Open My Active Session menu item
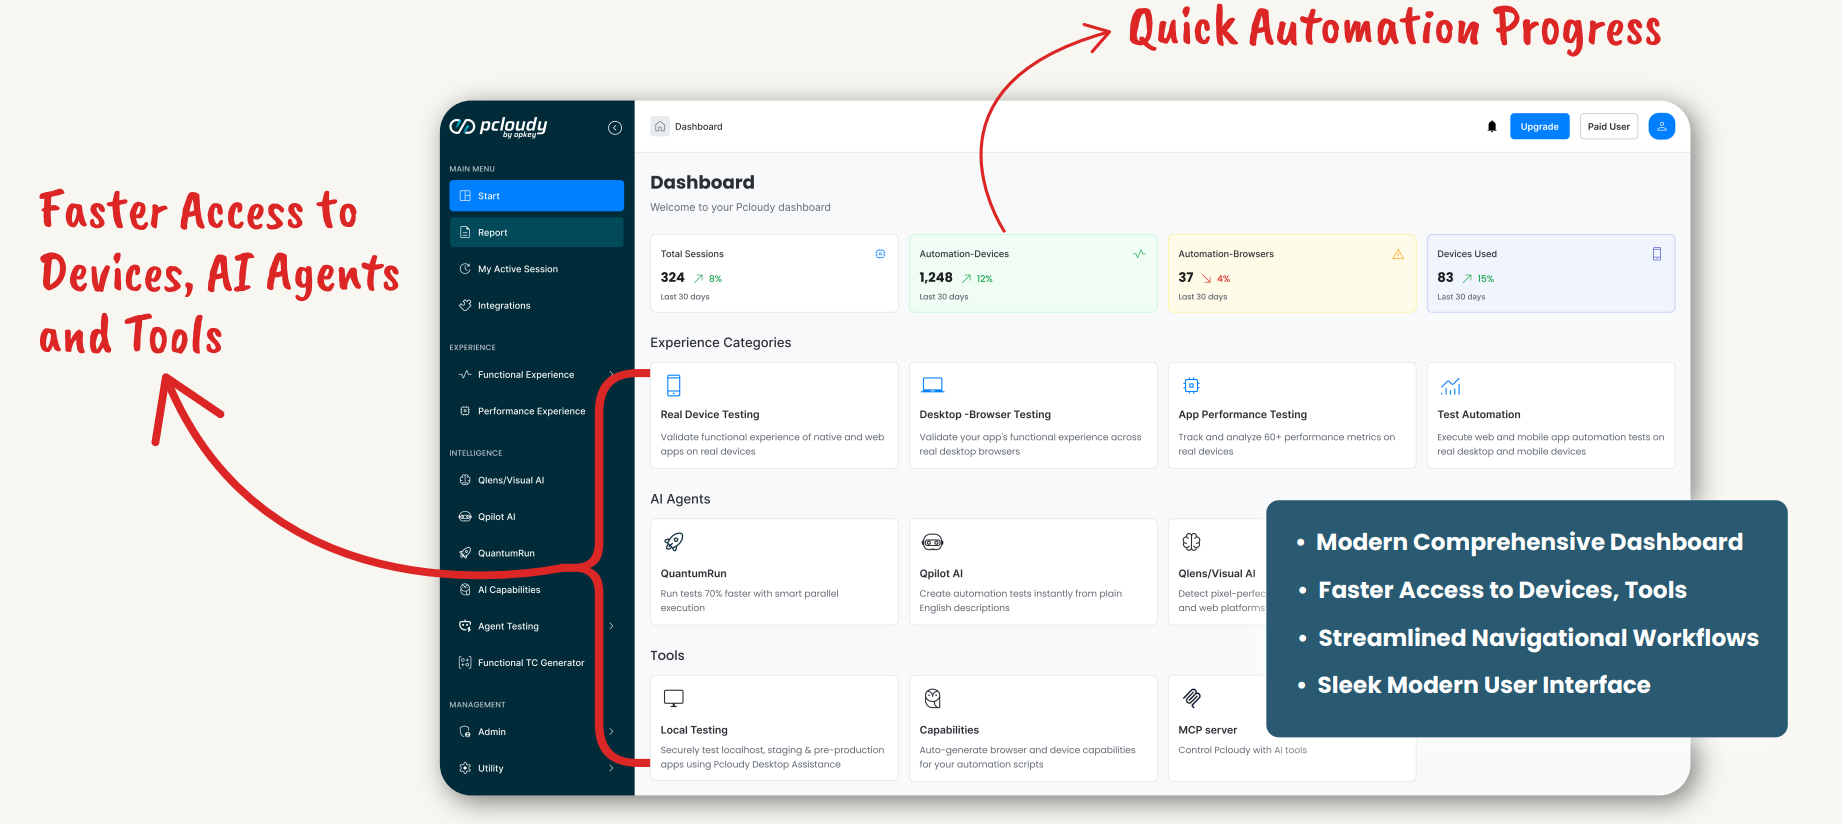 click(517, 269)
